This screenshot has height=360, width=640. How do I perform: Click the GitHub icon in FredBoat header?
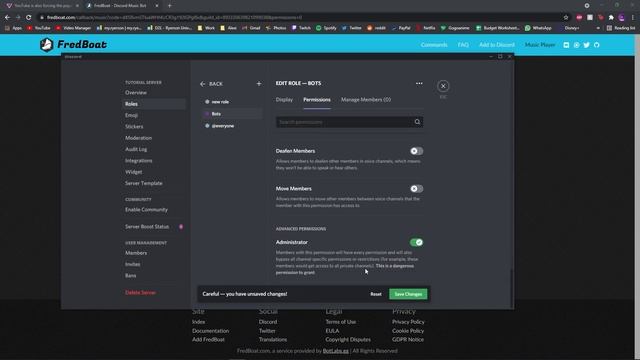597,45
